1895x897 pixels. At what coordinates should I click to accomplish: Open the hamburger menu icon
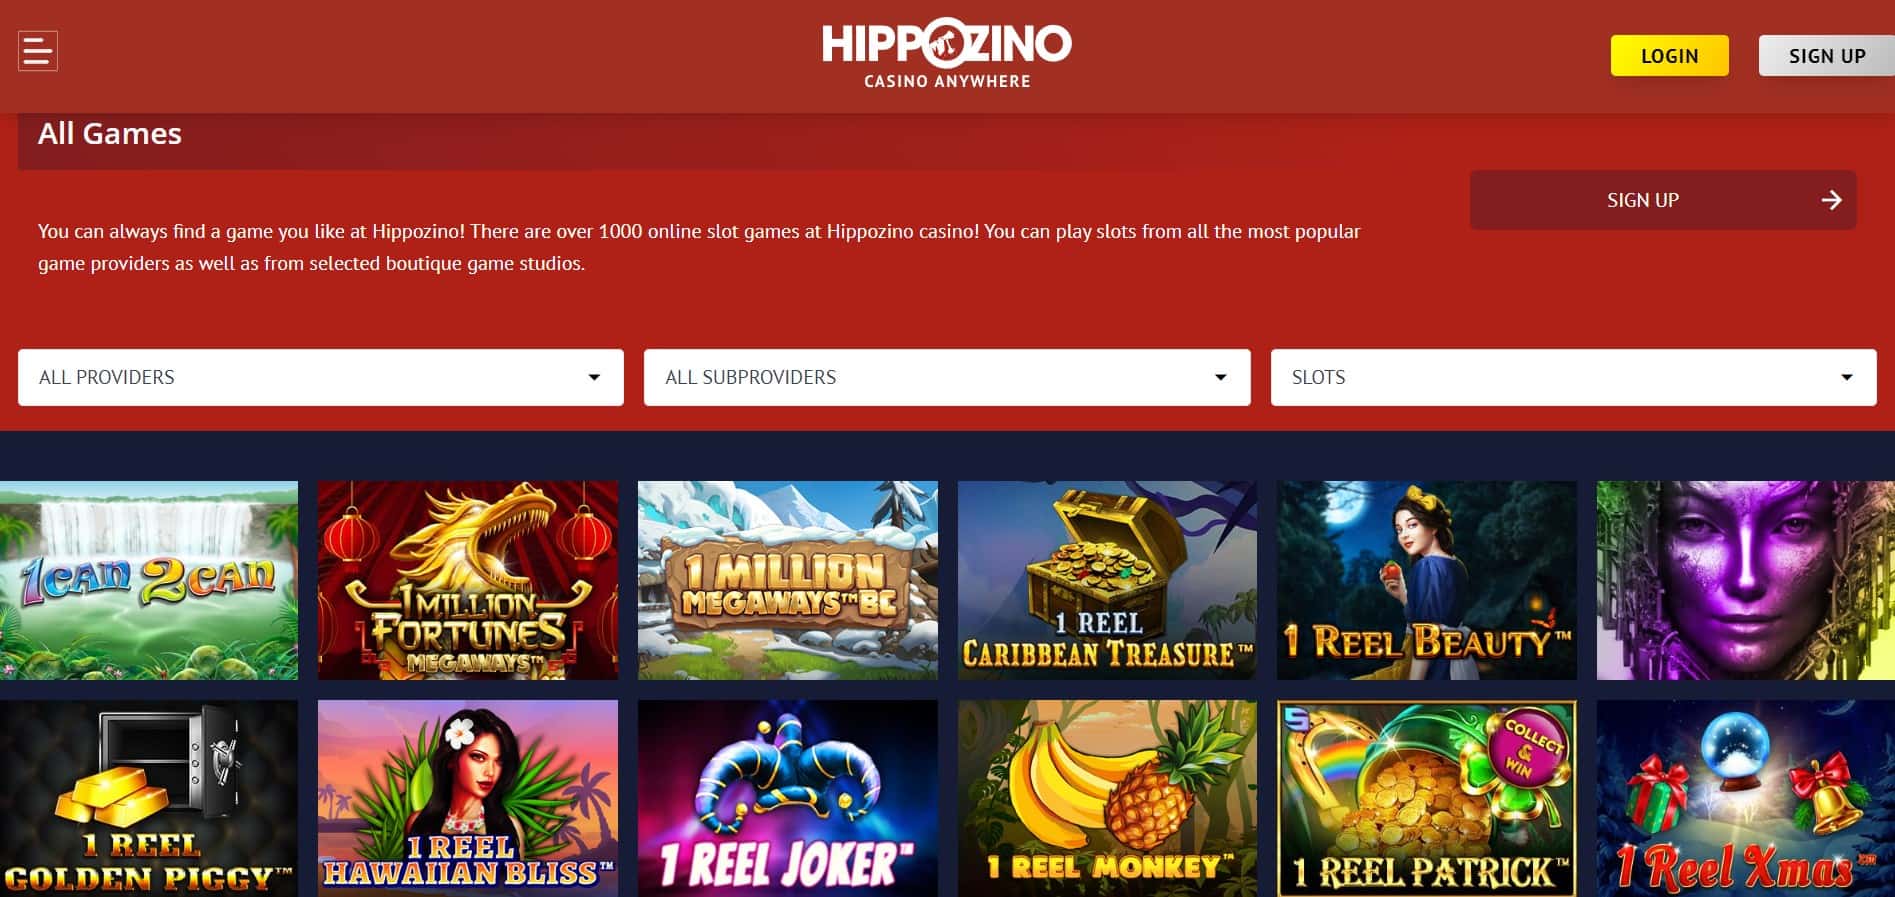click(38, 51)
